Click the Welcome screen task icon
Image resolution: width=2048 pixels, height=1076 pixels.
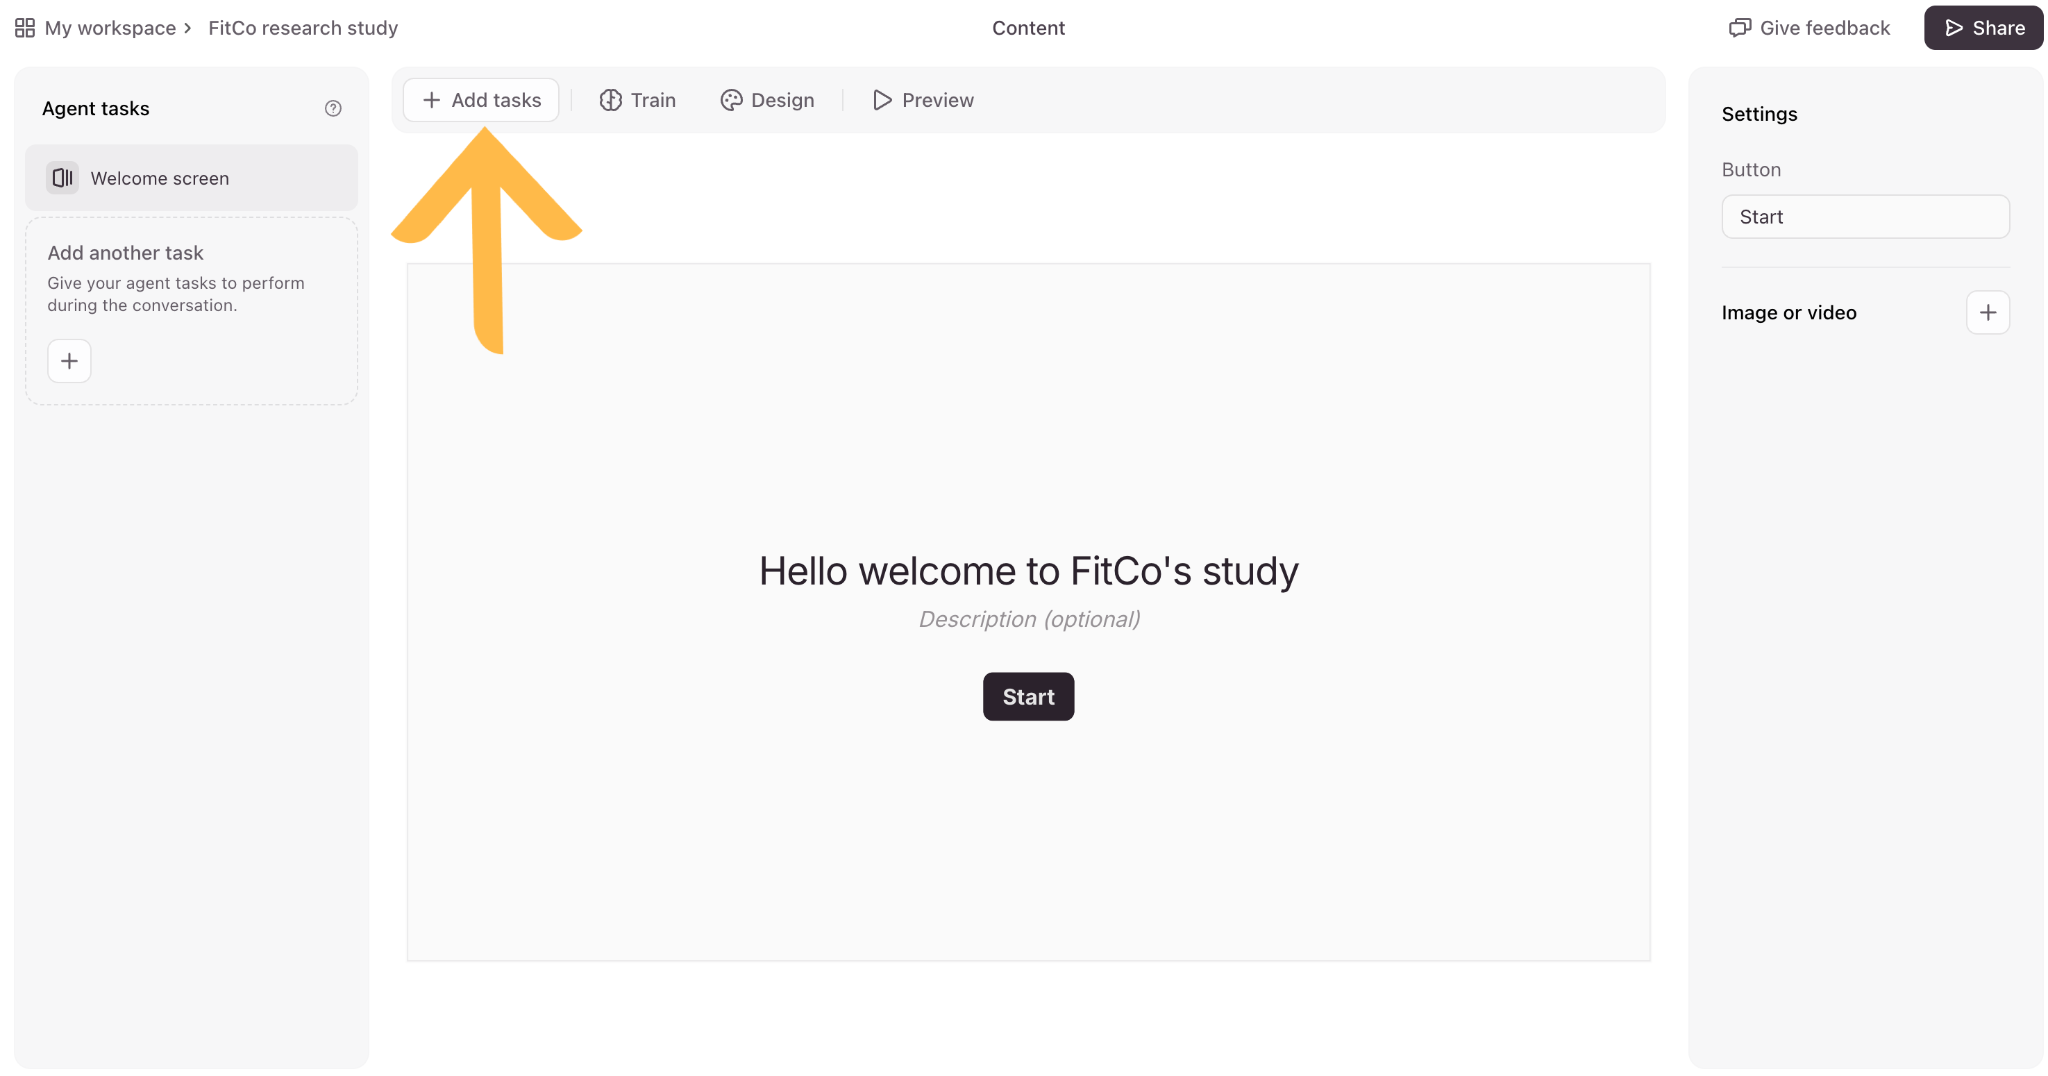[x=62, y=178]
